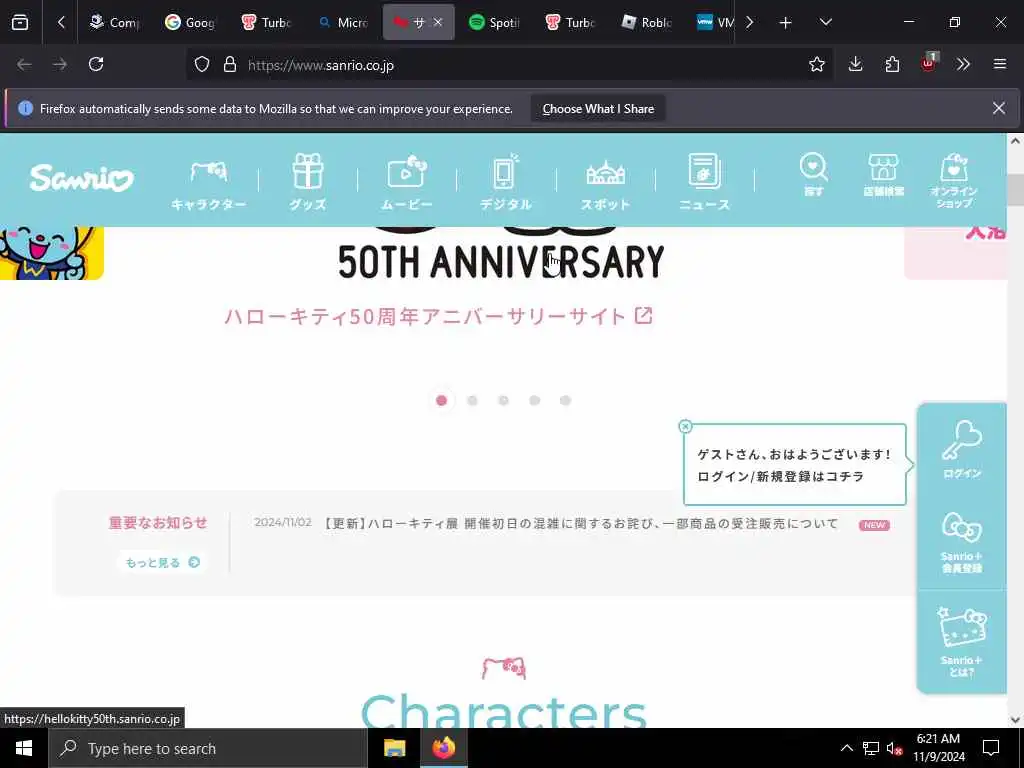Screen dimensions: 1024x768
Task: Open the Hello Kitty 50th anniversary site link
Action: click(x=438, y=317)
